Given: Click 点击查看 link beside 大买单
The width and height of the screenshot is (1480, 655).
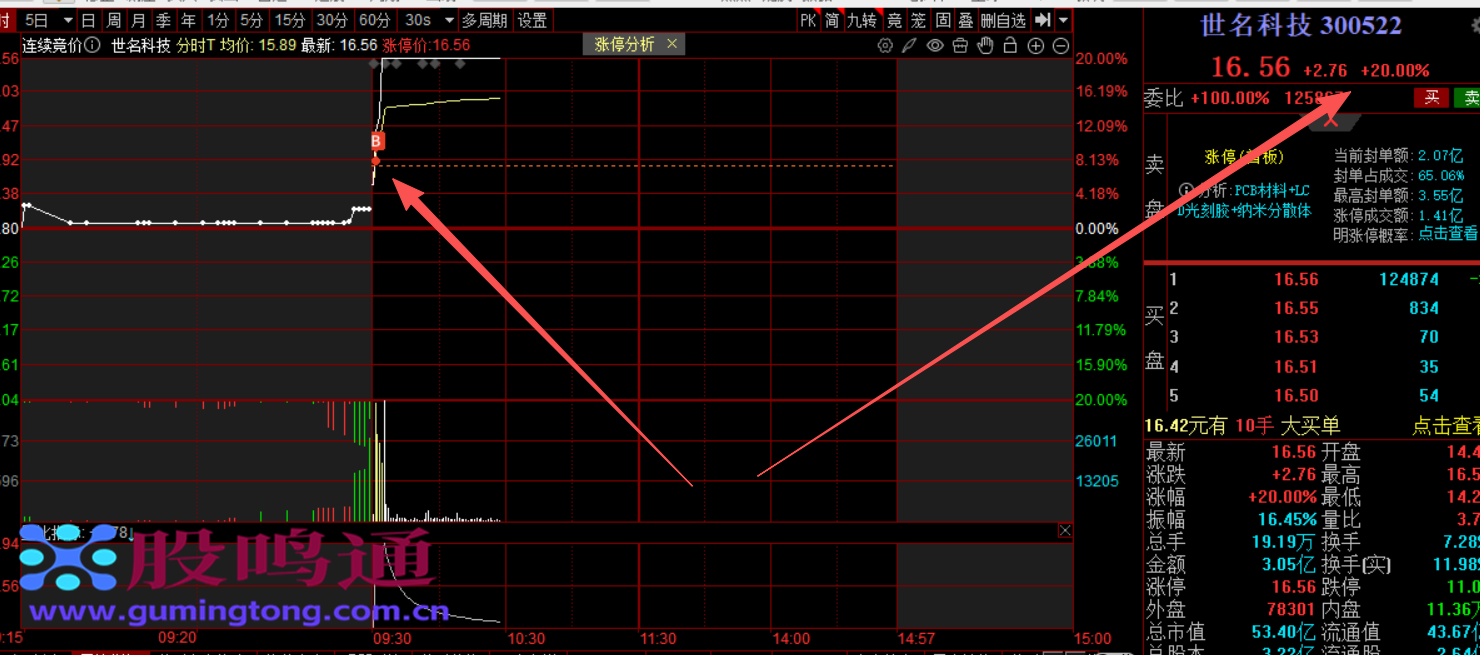Looking at the screenshot, I should (x=1446, y=426).
